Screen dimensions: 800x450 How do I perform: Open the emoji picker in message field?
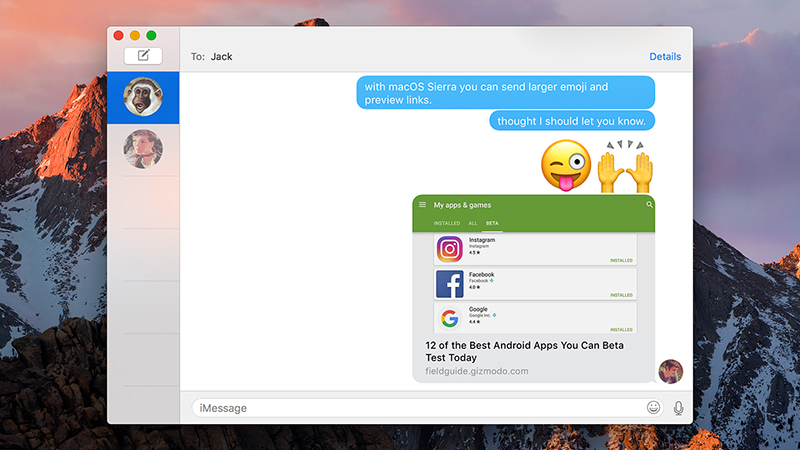653,407
